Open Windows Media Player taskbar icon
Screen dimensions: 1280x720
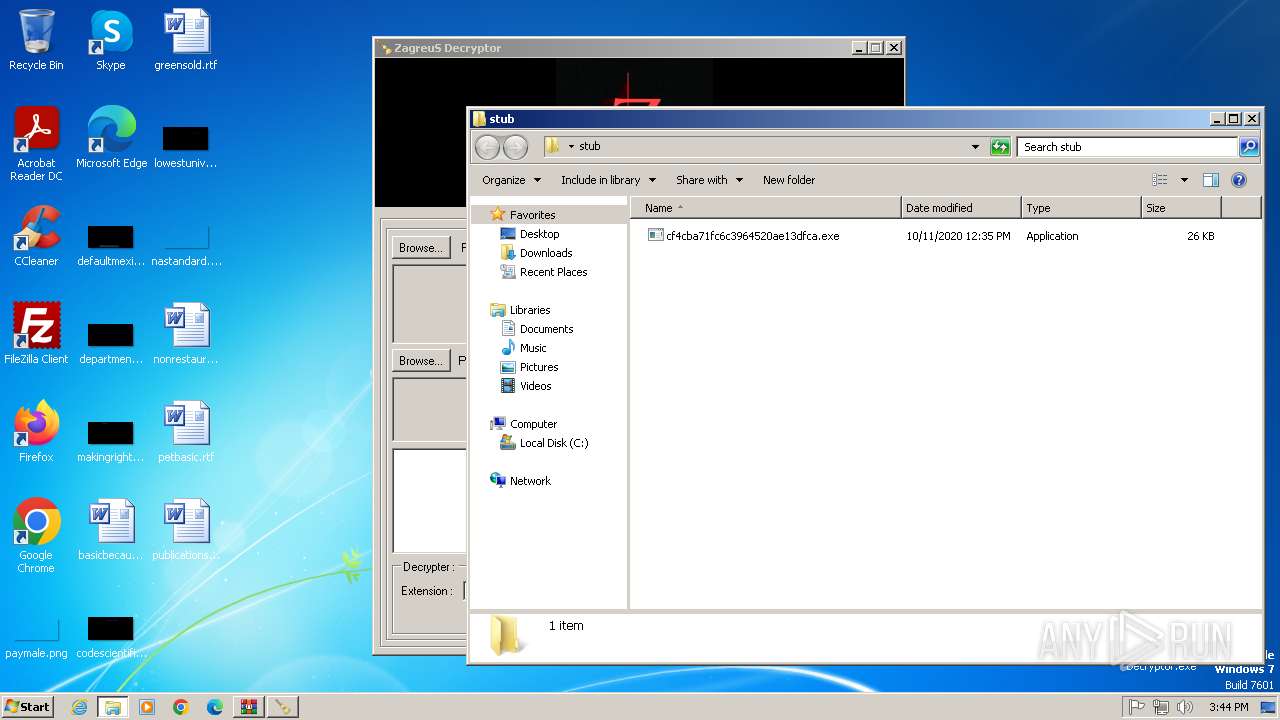pos(147,707)
